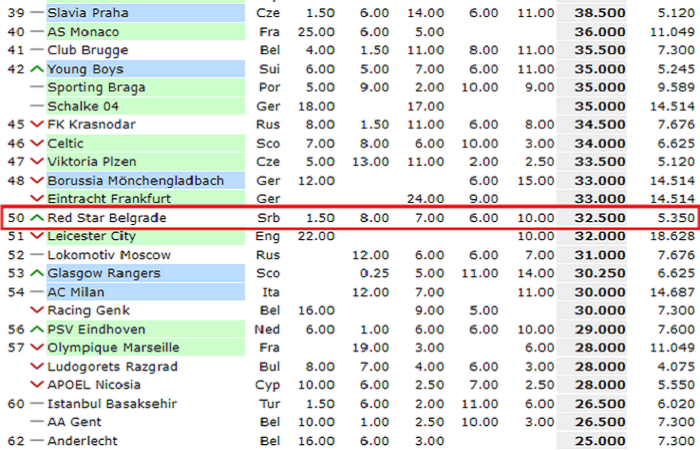The height and width of the screenshot is (450, 700).
Task: Select APOEL Nicosia country code Cyp
Action: coord(267,385)
